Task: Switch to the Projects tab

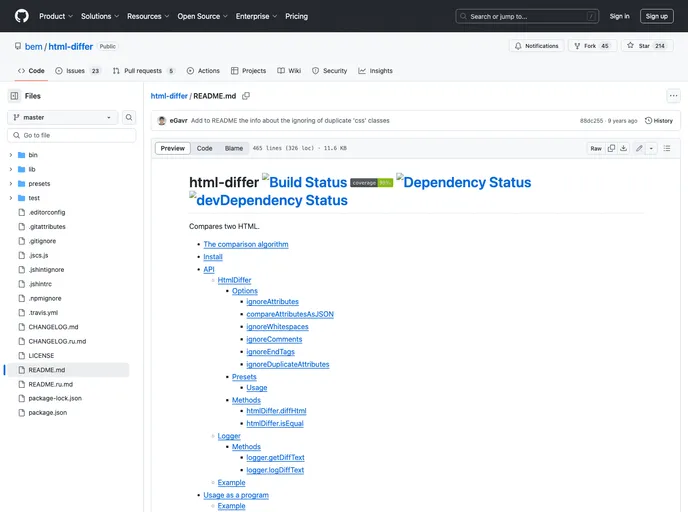Action: [x=248, y=71]
